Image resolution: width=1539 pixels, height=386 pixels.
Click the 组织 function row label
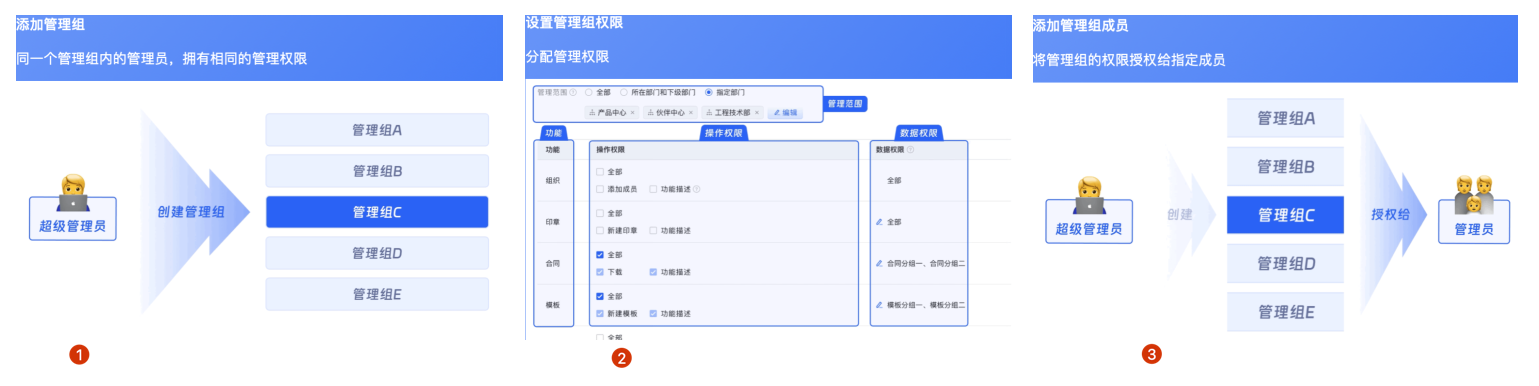click(554, 181)
